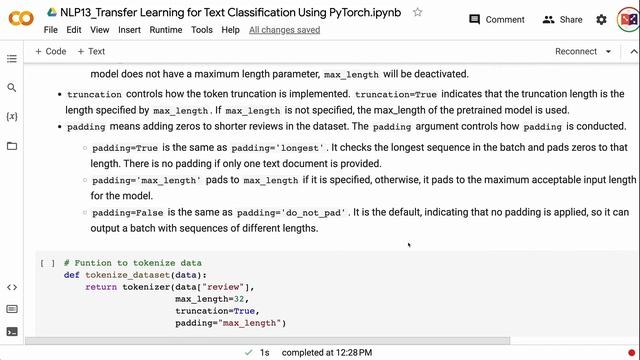The width and height of the screenshot is (640, 360).
Task: Open the Tools menu
Action: click(202, 30)
